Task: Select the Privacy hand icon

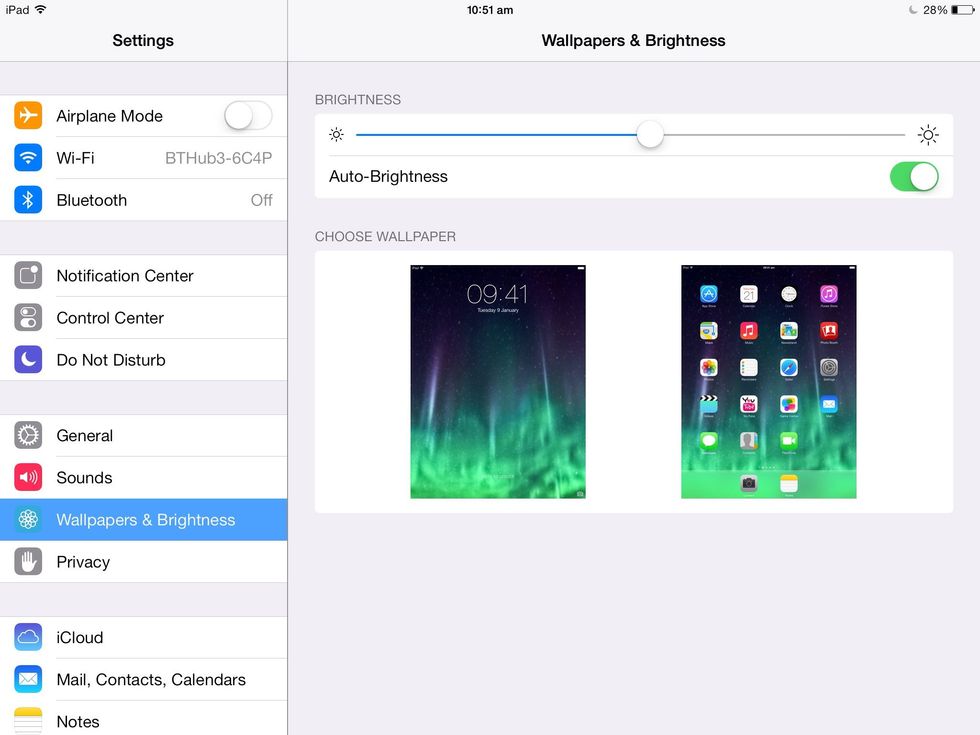Action: (27, 561)
